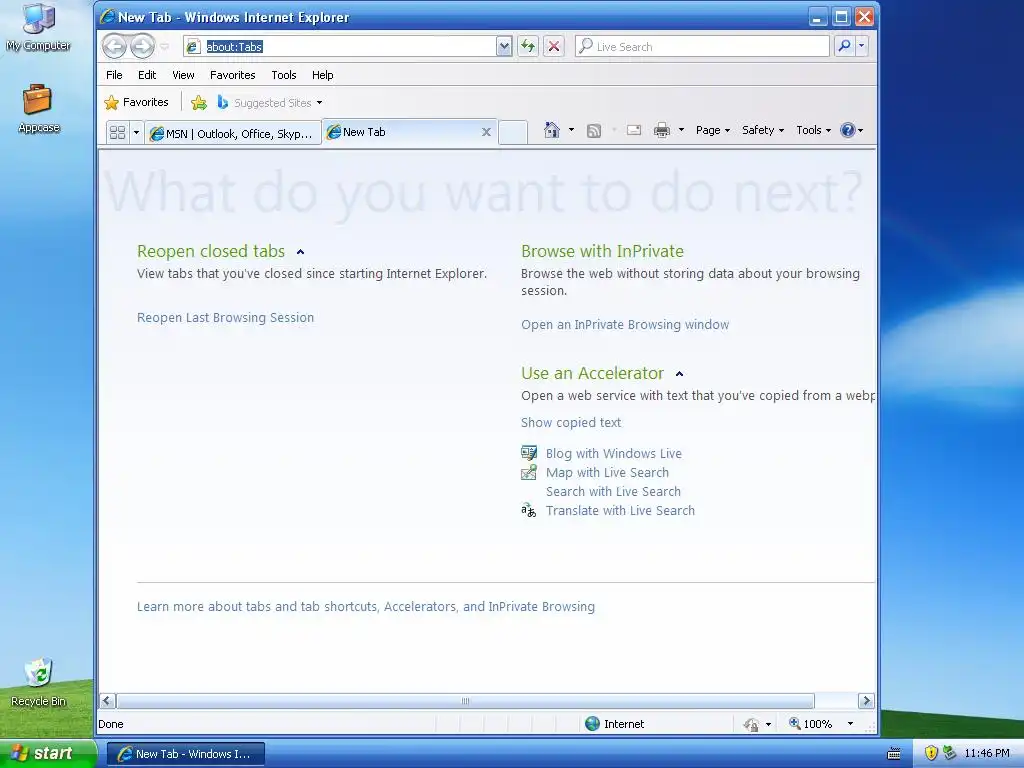
Task: Open the Tools command bar menu
Action: pos(813,130)
